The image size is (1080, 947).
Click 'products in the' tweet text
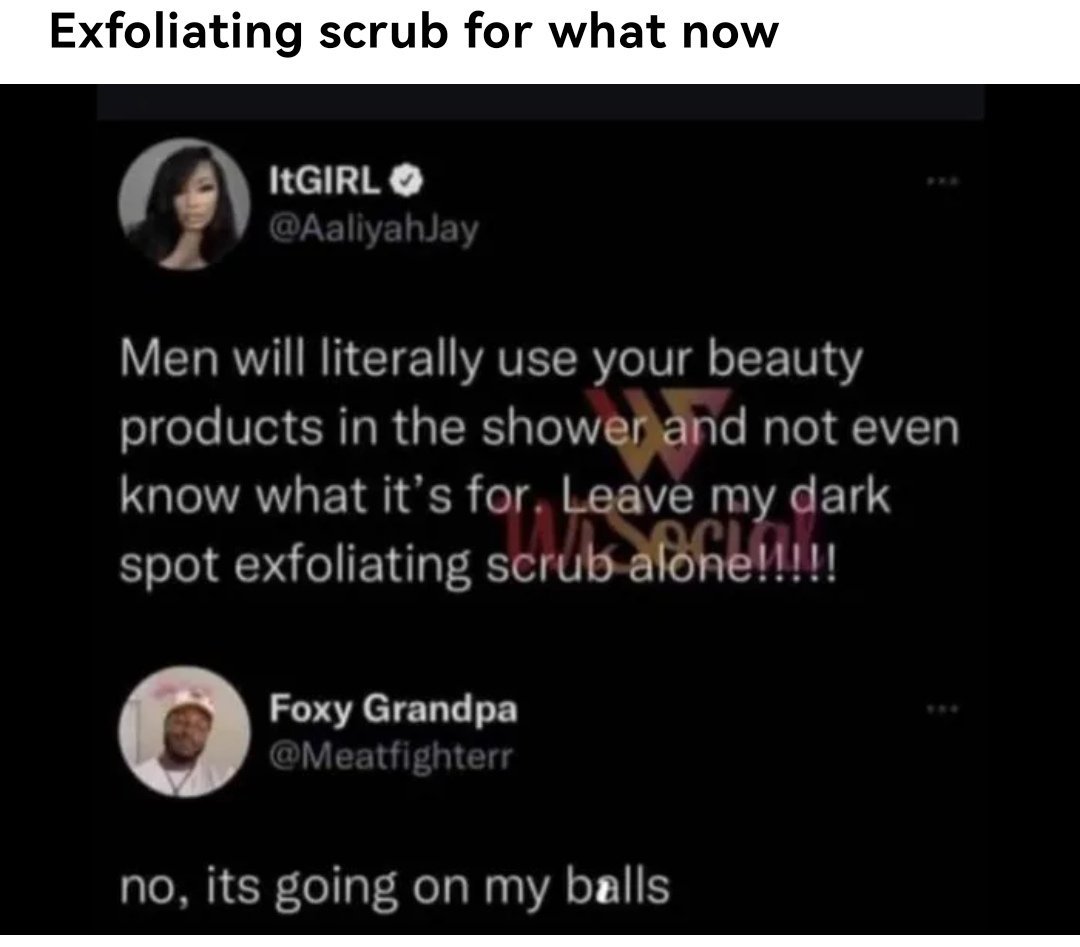pyautogui.click(x=293, y=429)
